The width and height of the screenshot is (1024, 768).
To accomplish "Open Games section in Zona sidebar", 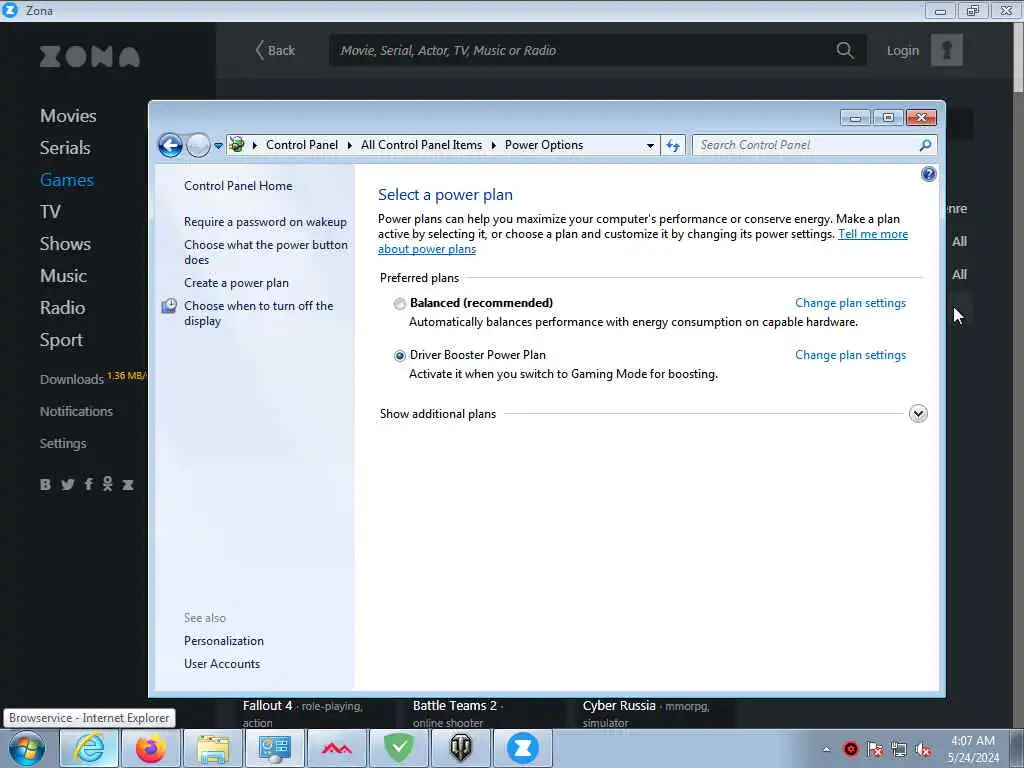I will click(67, 180).
